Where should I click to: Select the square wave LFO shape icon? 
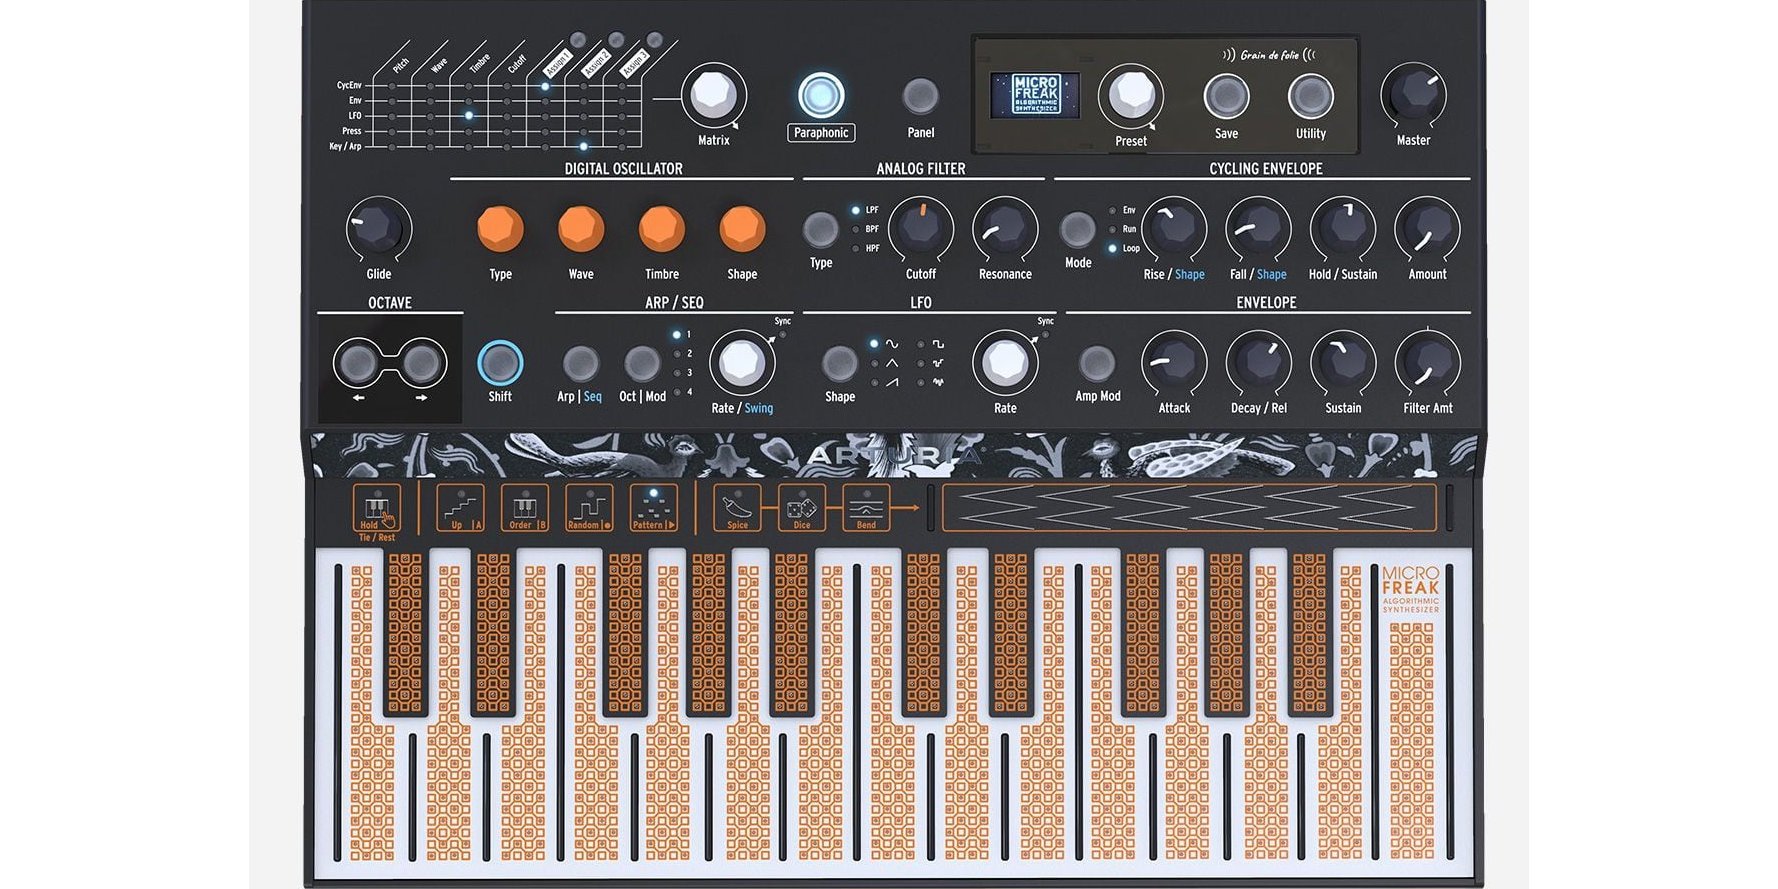coord(938,344)
